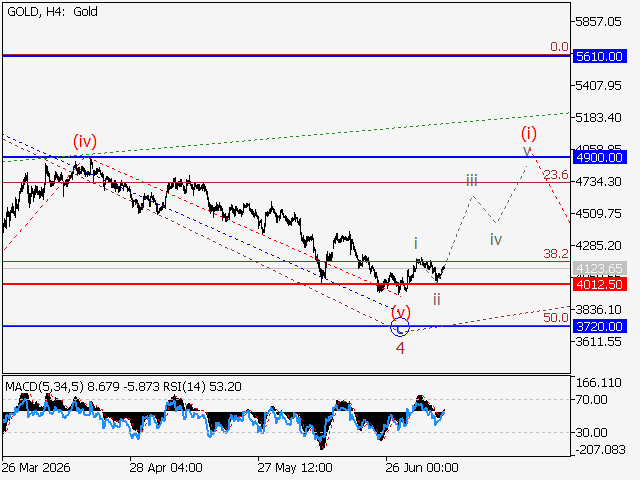Click the gray iv projected wave label
The height and width of the screenshot is (480, 640).
(496, 240)
